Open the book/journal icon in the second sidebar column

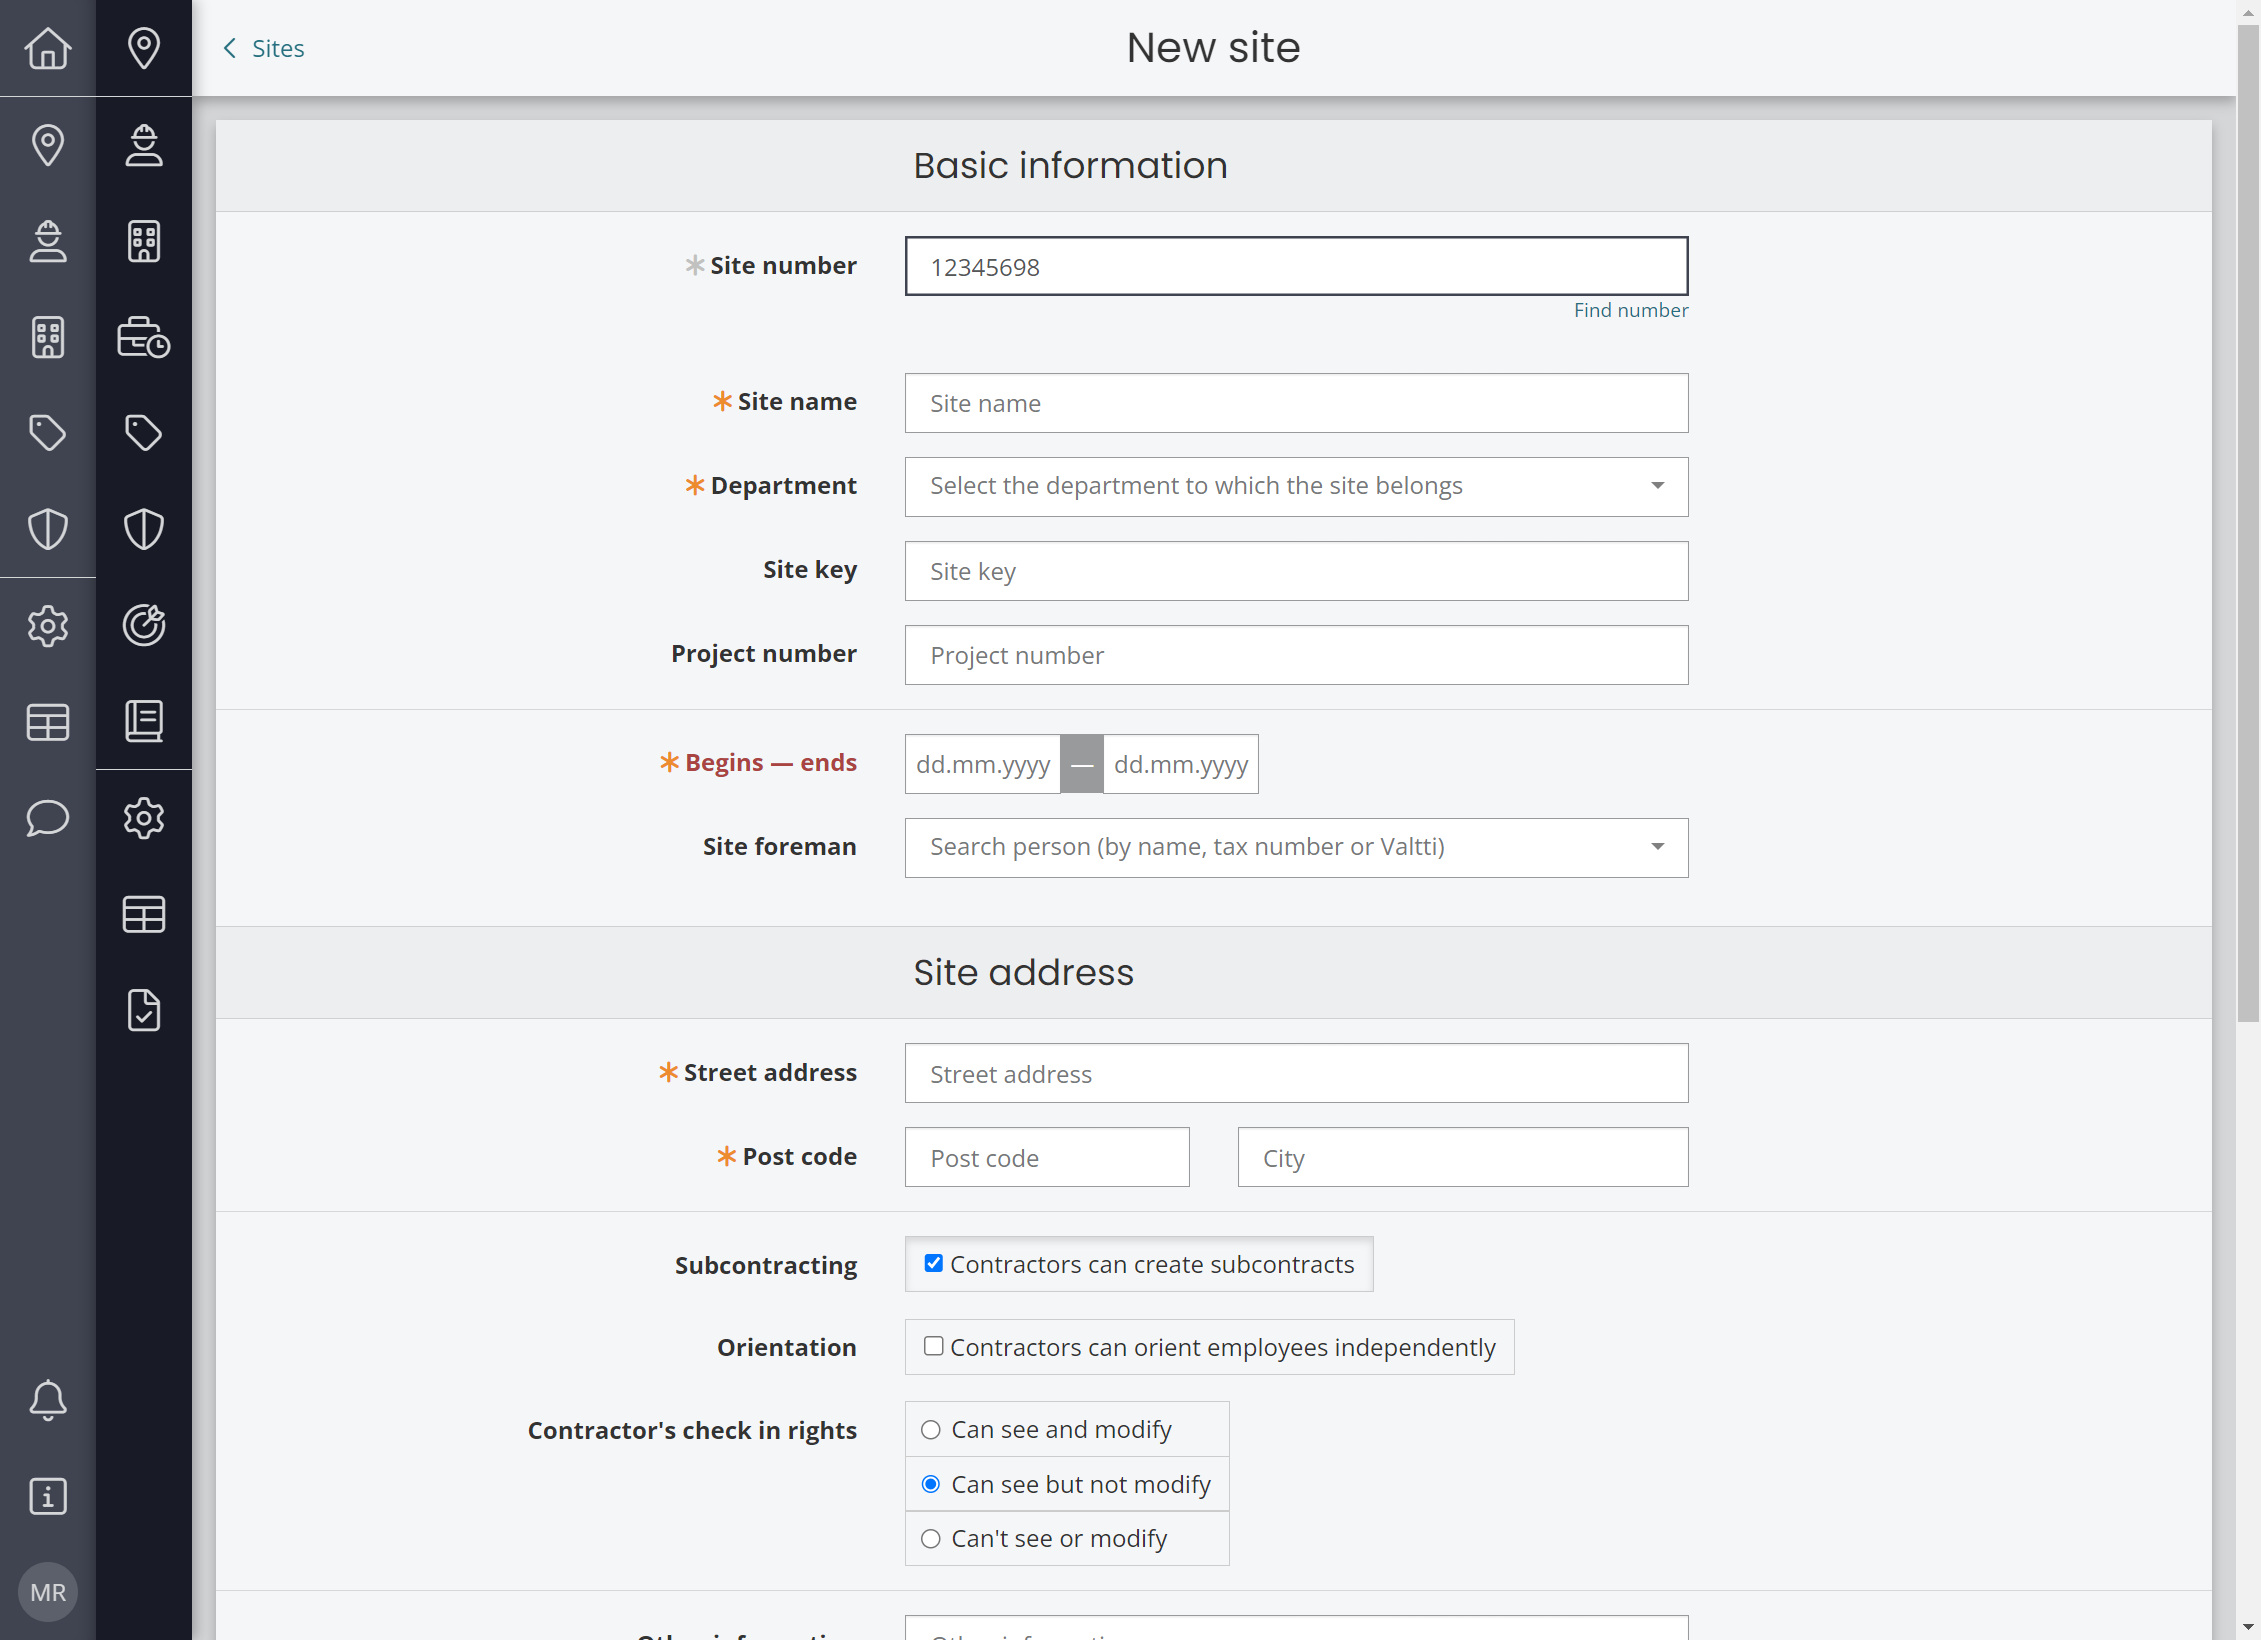[x=144, y=721]
